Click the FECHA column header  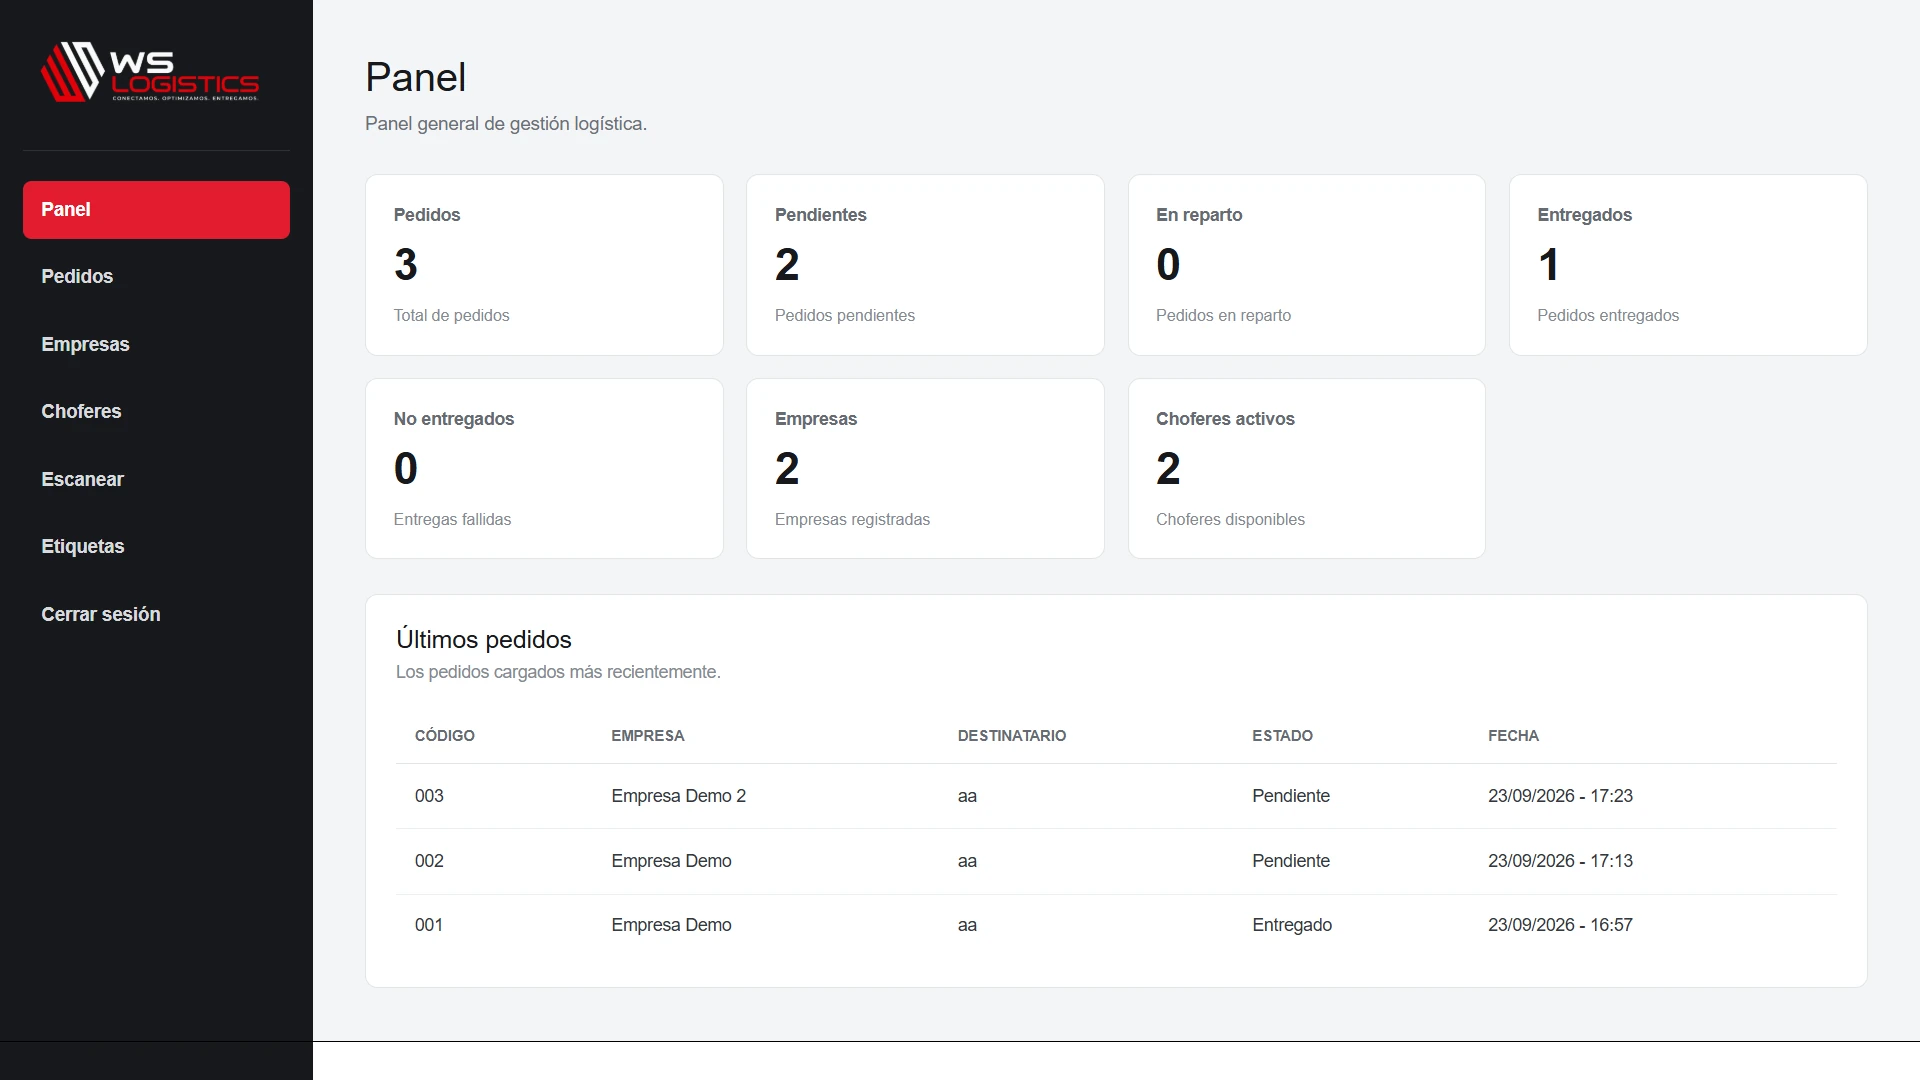1513,736
